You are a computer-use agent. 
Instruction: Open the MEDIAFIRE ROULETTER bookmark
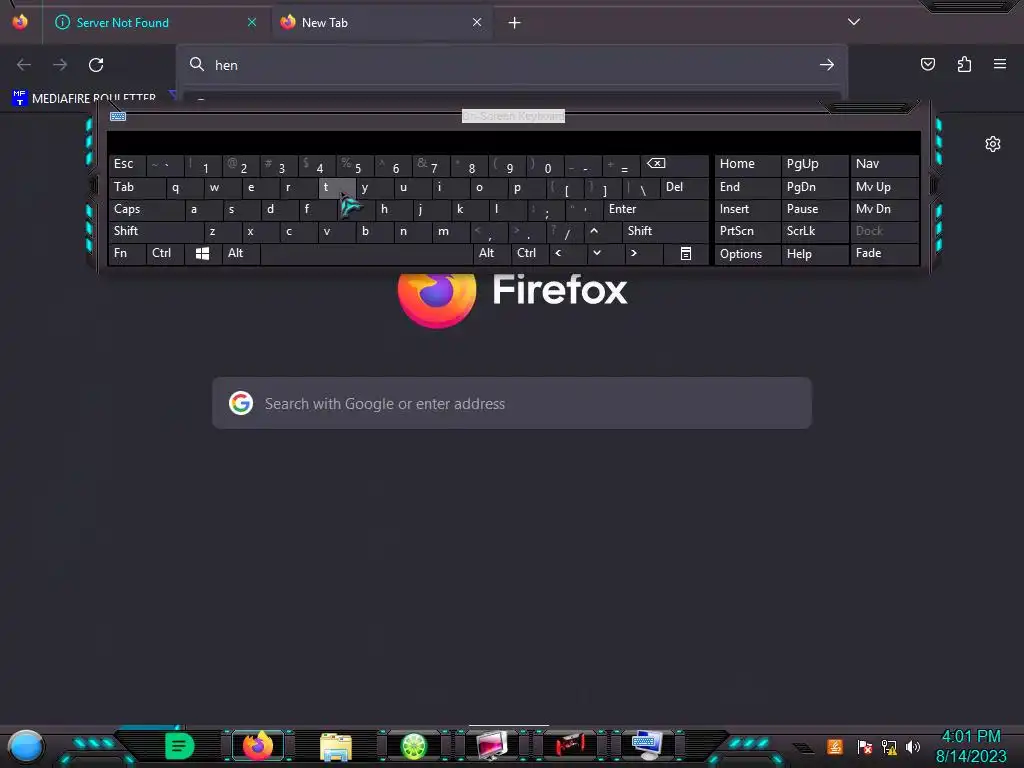coord(84,98)
